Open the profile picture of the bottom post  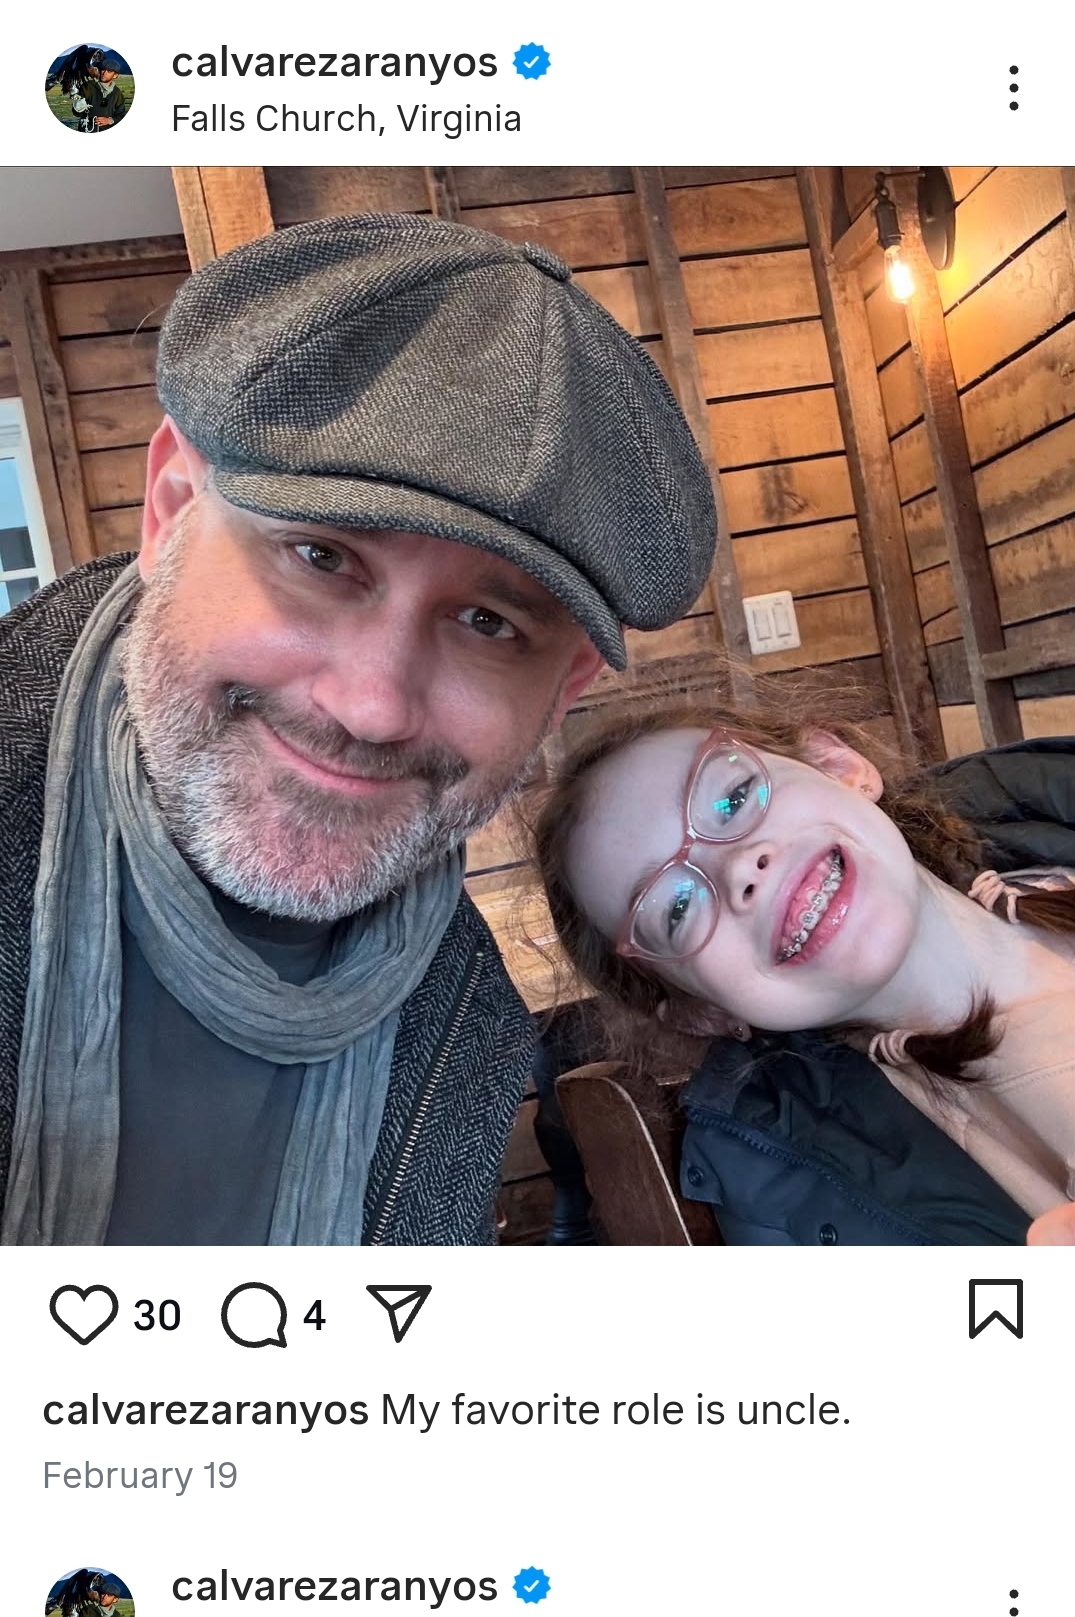(90, 1592)
